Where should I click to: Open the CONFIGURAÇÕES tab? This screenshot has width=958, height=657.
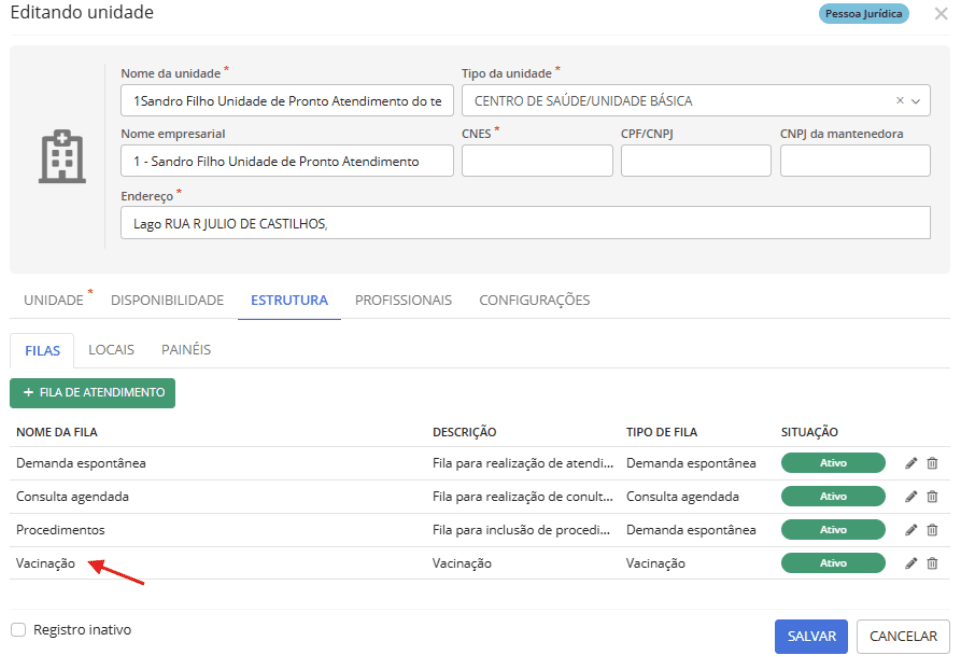tap(535, 300)
